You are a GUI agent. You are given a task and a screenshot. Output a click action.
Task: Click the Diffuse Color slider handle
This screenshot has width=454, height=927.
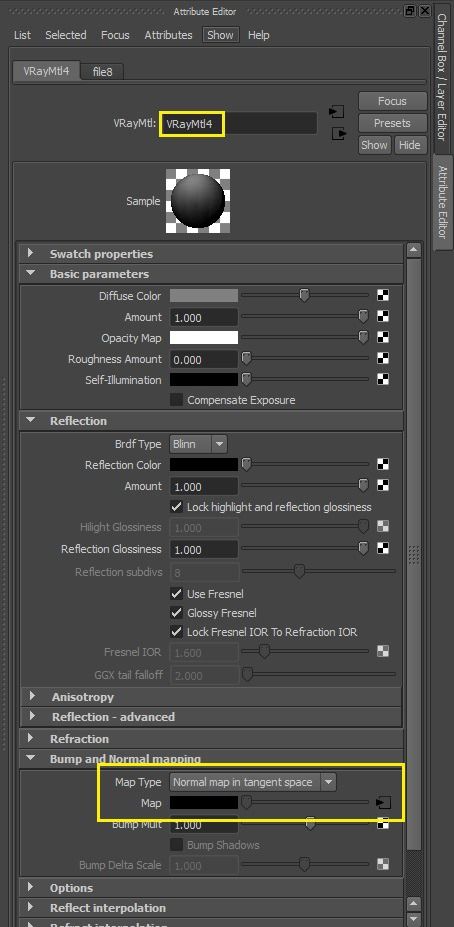click(x=304, y=295)
